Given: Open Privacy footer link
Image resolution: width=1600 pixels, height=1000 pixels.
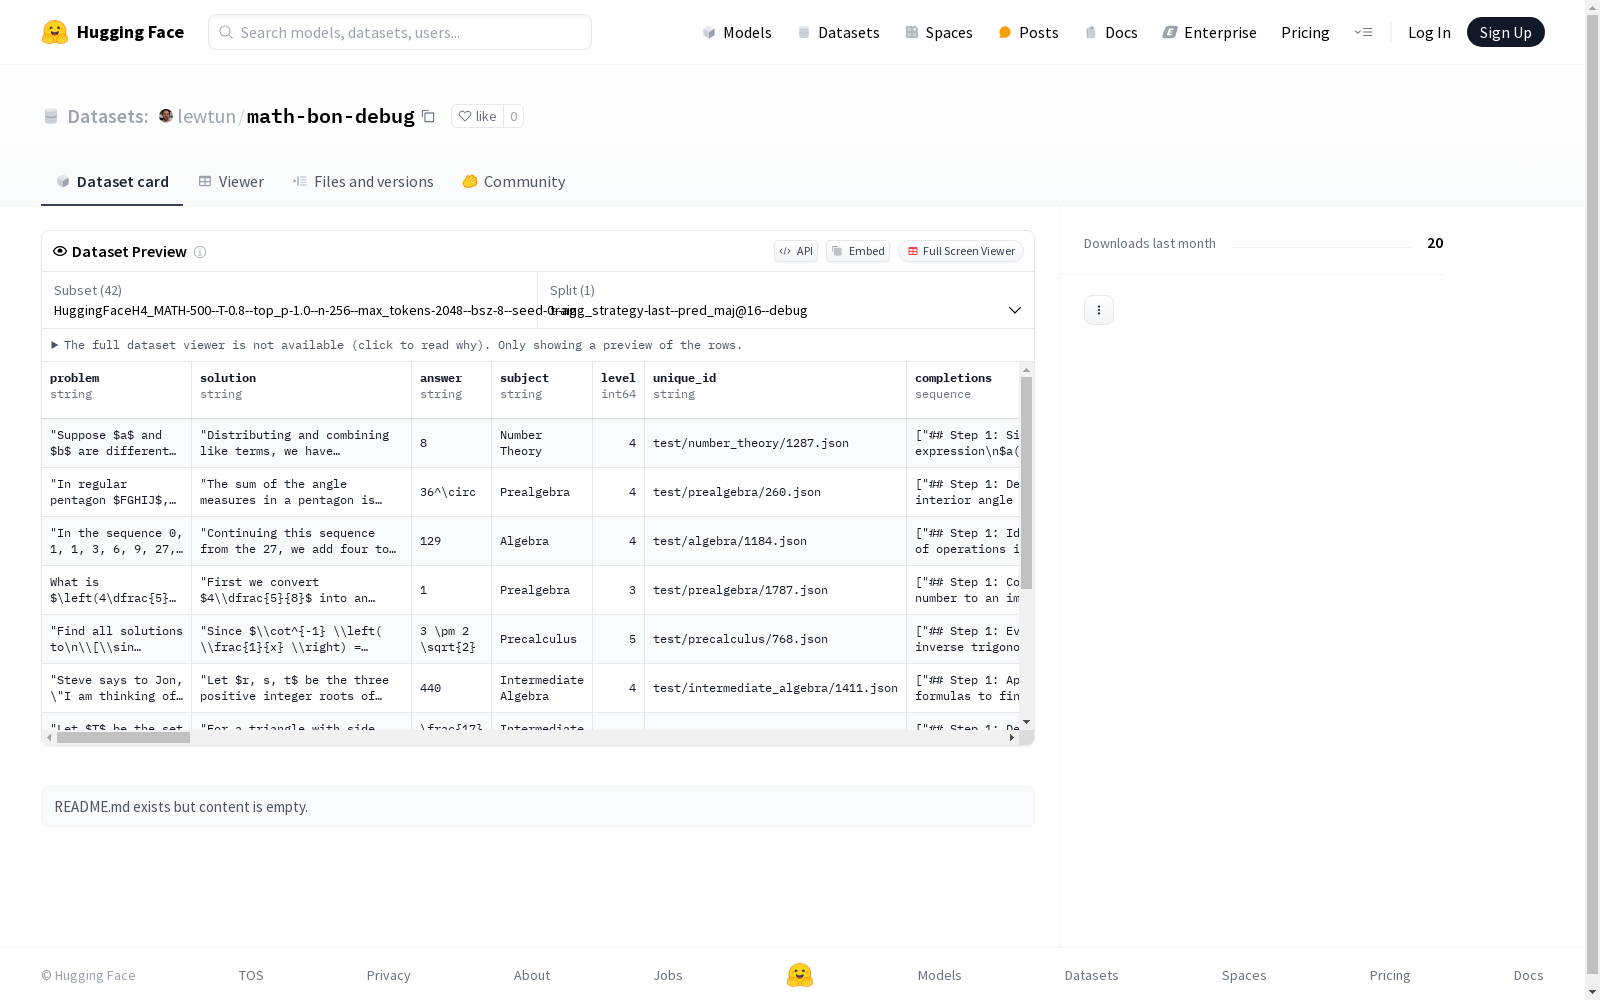Looking at the screenshot, I should click(x=388, y=975).
